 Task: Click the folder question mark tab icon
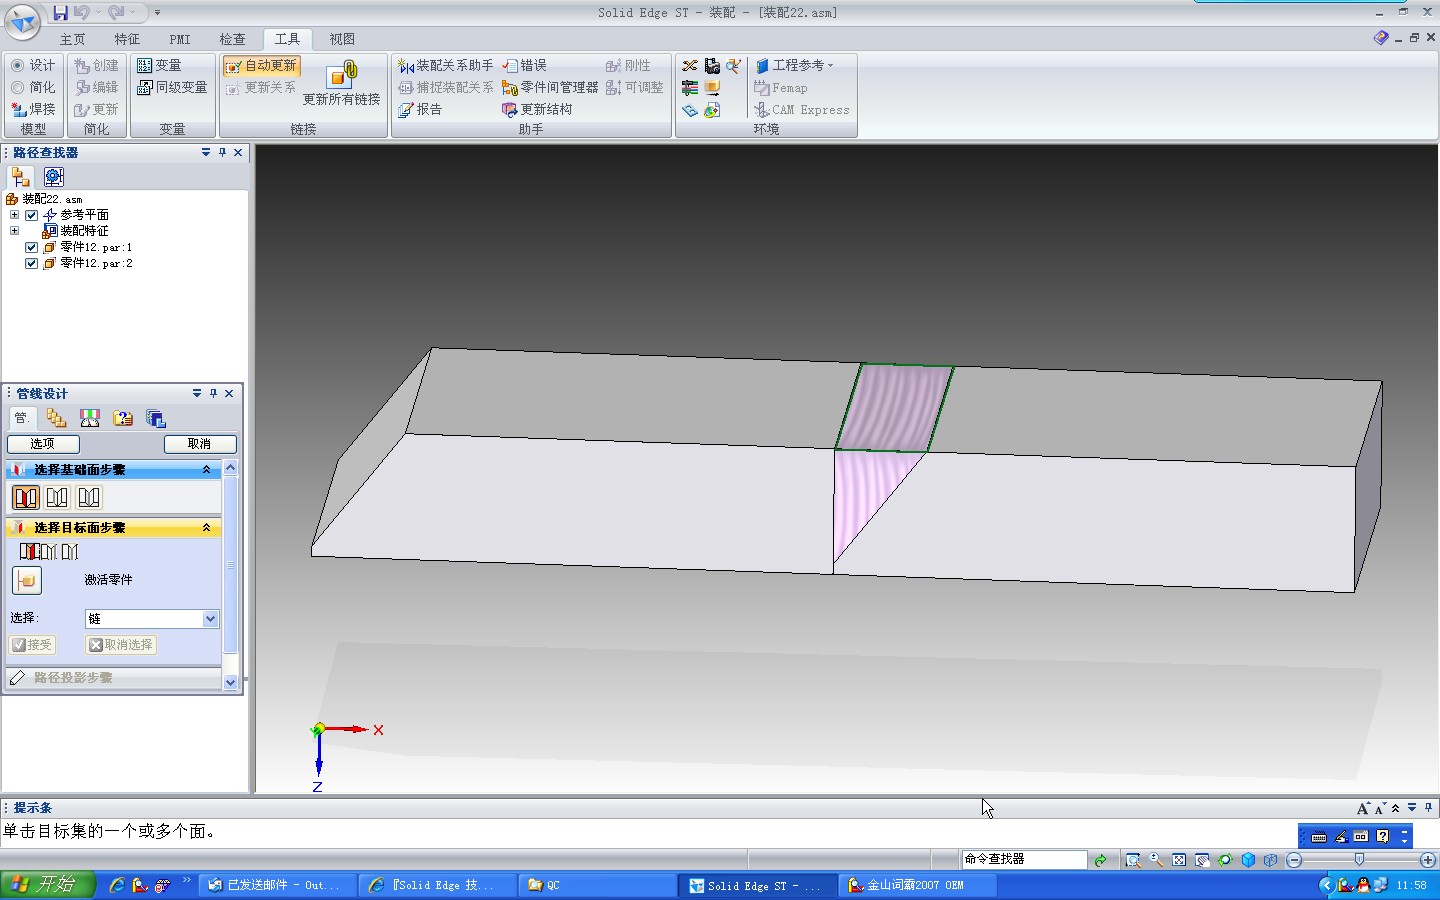[x=123, y=418]
